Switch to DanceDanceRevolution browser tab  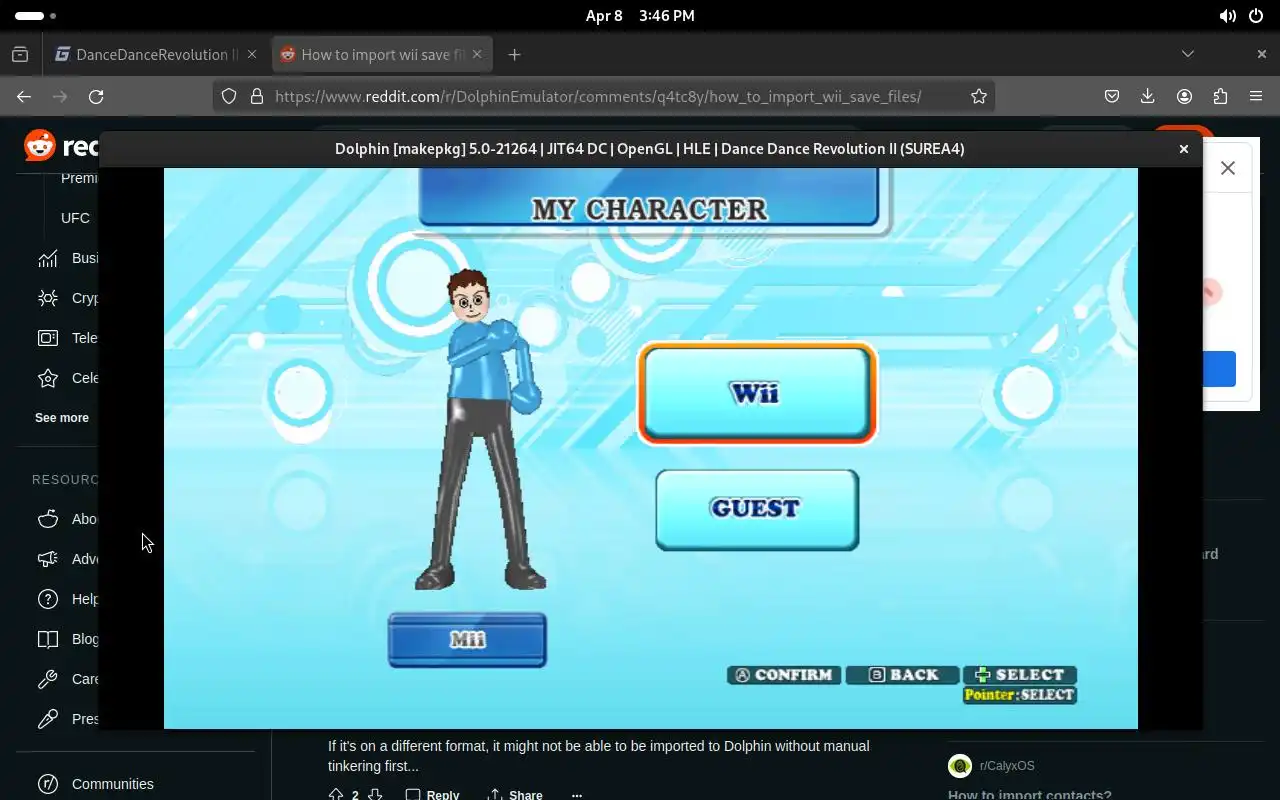(x=148, y=55)
